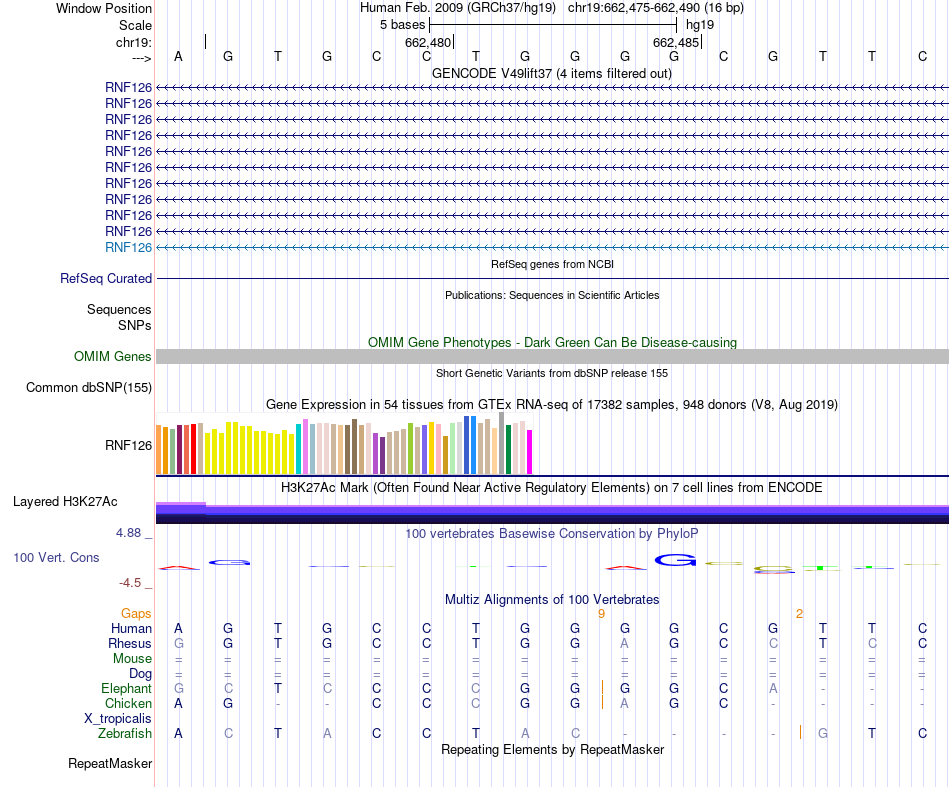950x787 pixels.
Task: Select the Rhesus alignment row label
Action: pyautogui.click(x=130, y=643)
